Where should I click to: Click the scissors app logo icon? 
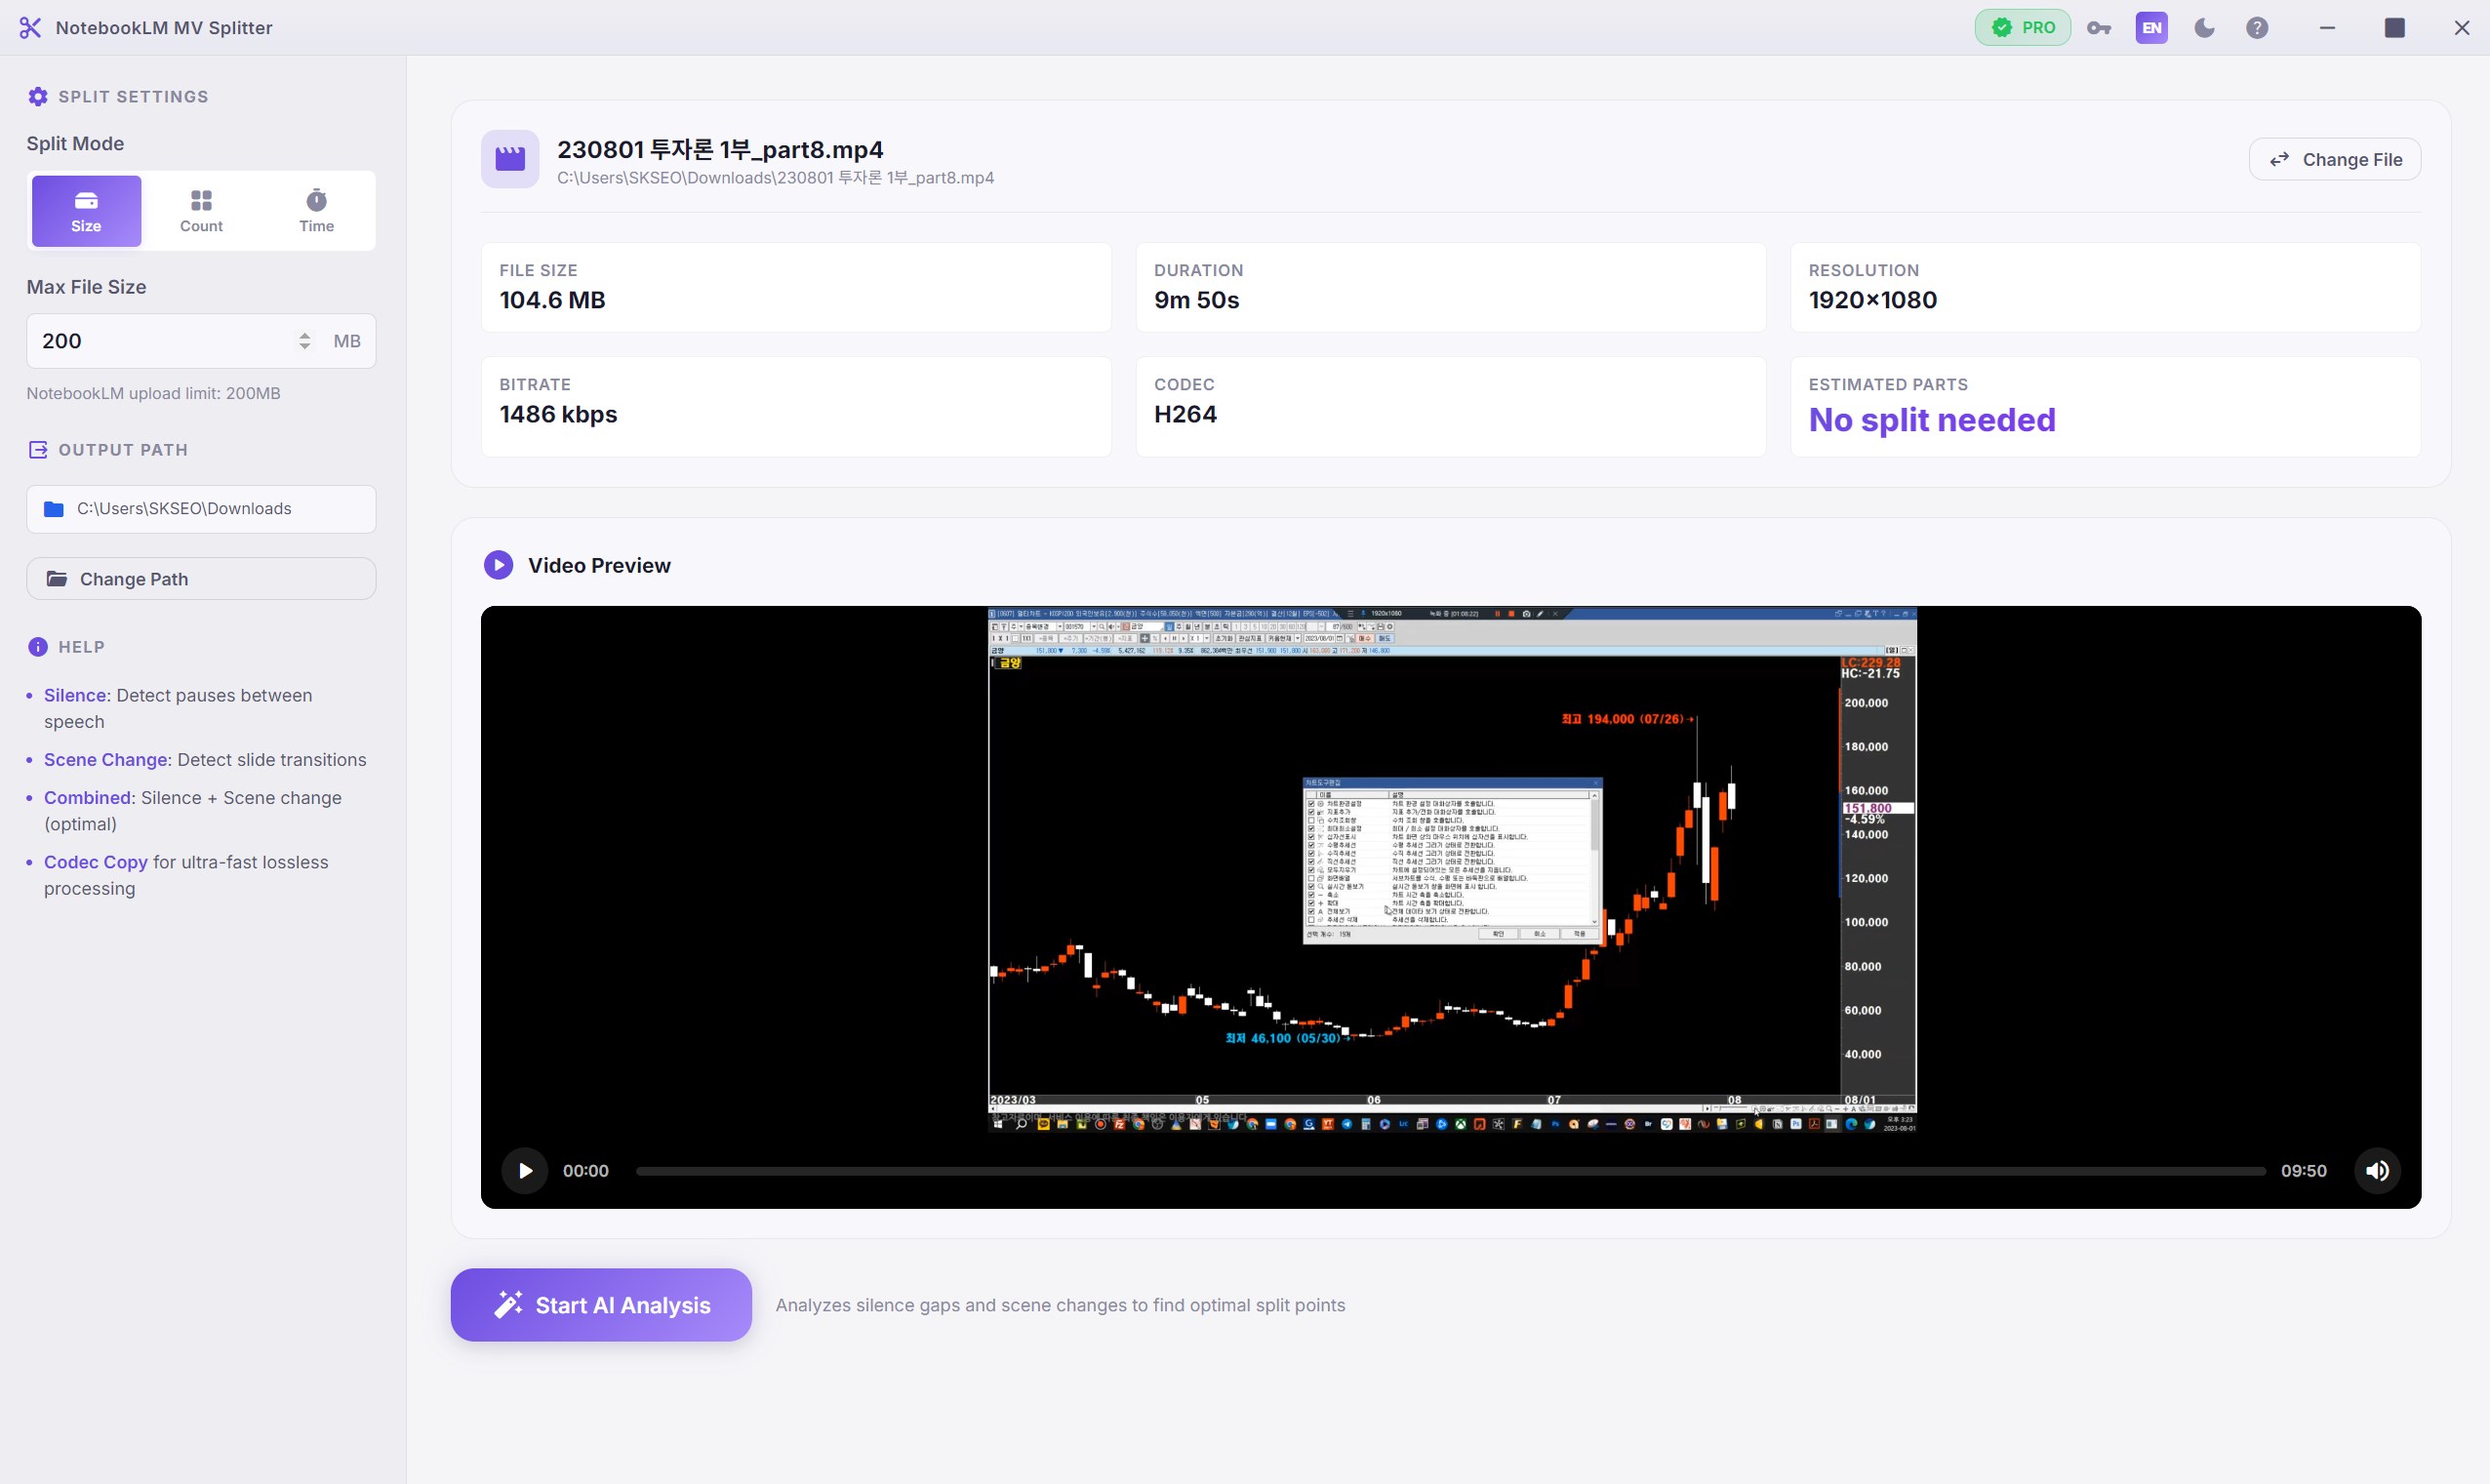point(30,27)
